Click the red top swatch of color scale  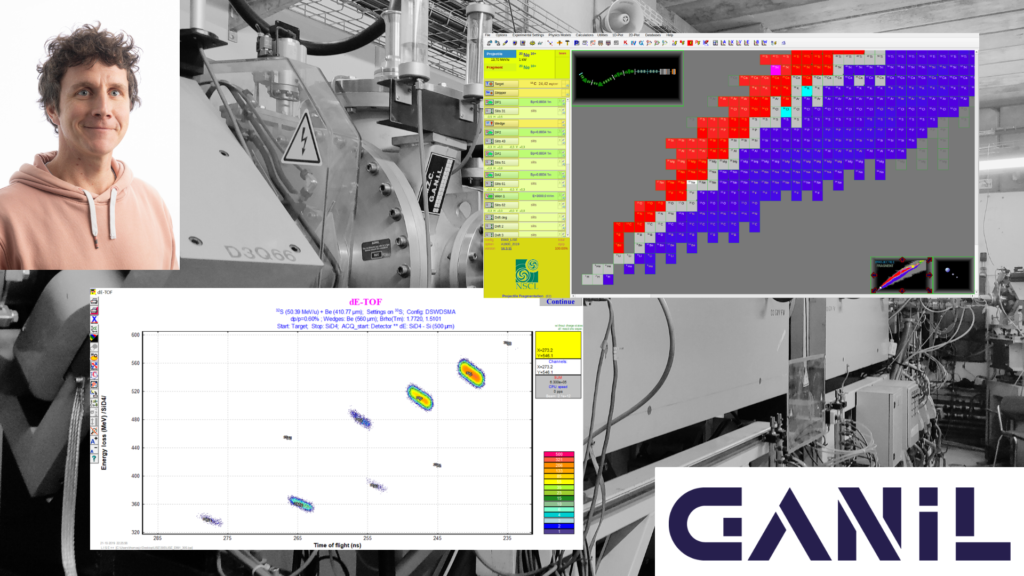[559, 454]
